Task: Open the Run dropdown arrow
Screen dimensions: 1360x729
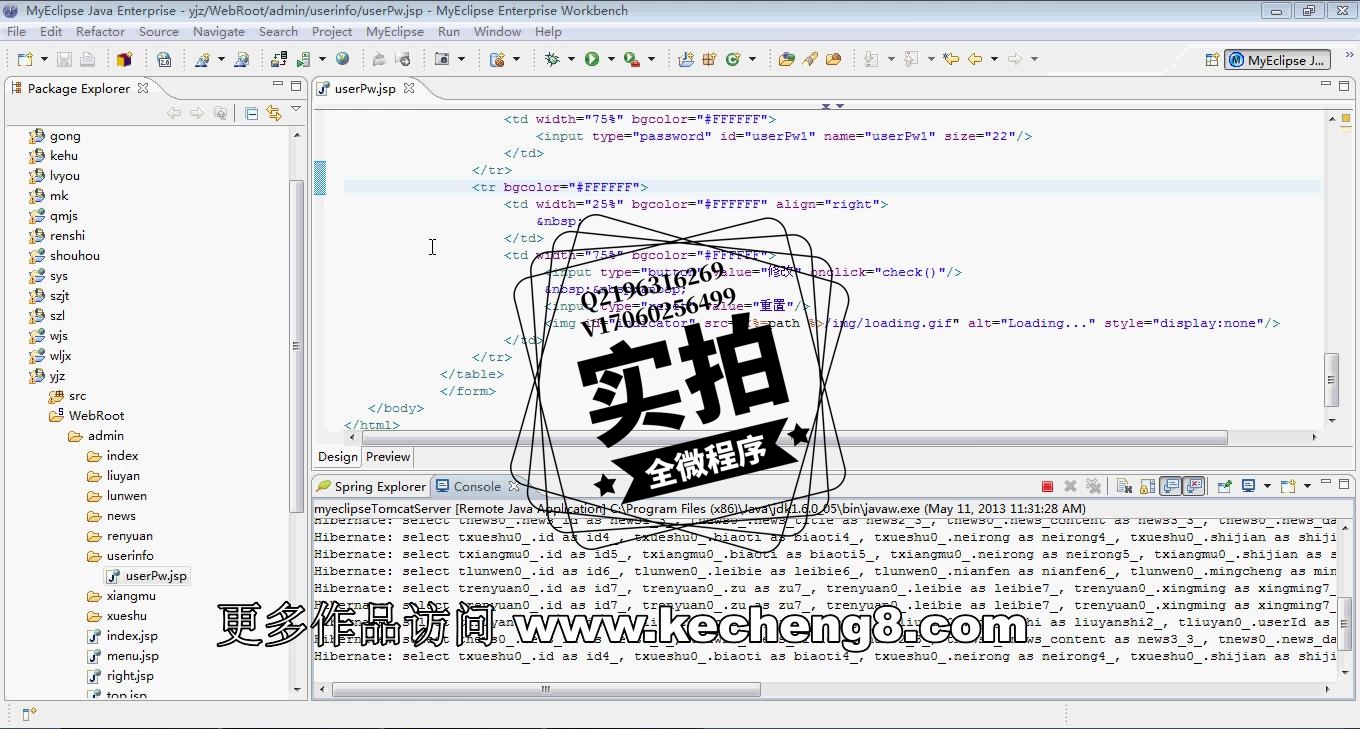Action: (610, 59)
